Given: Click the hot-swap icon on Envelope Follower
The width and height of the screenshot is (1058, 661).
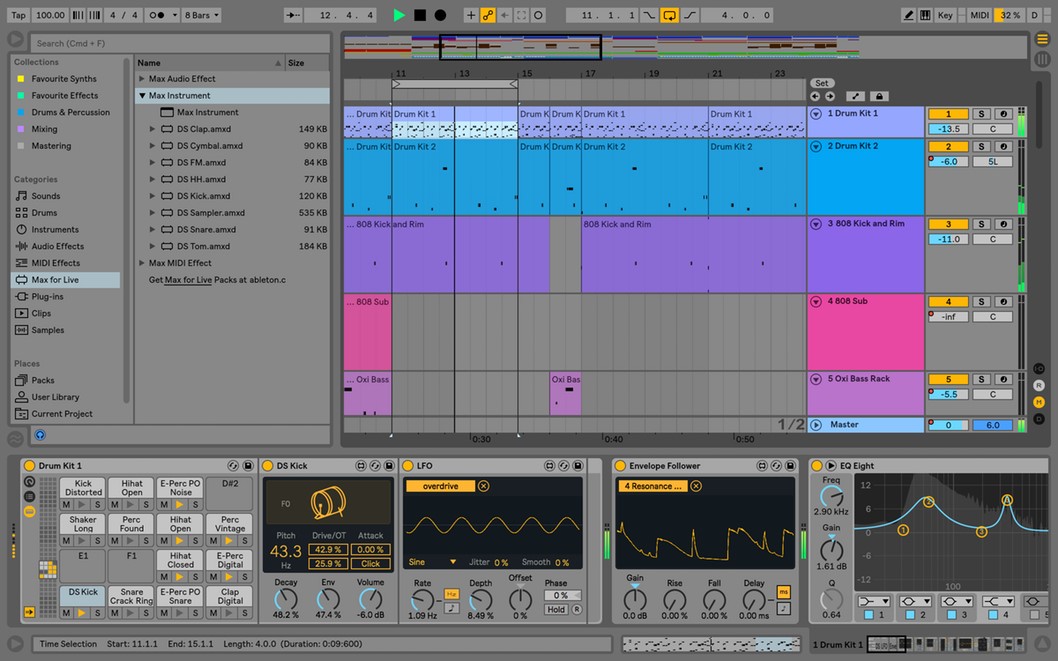Looking at the screenshot, I should click(776, 465).
